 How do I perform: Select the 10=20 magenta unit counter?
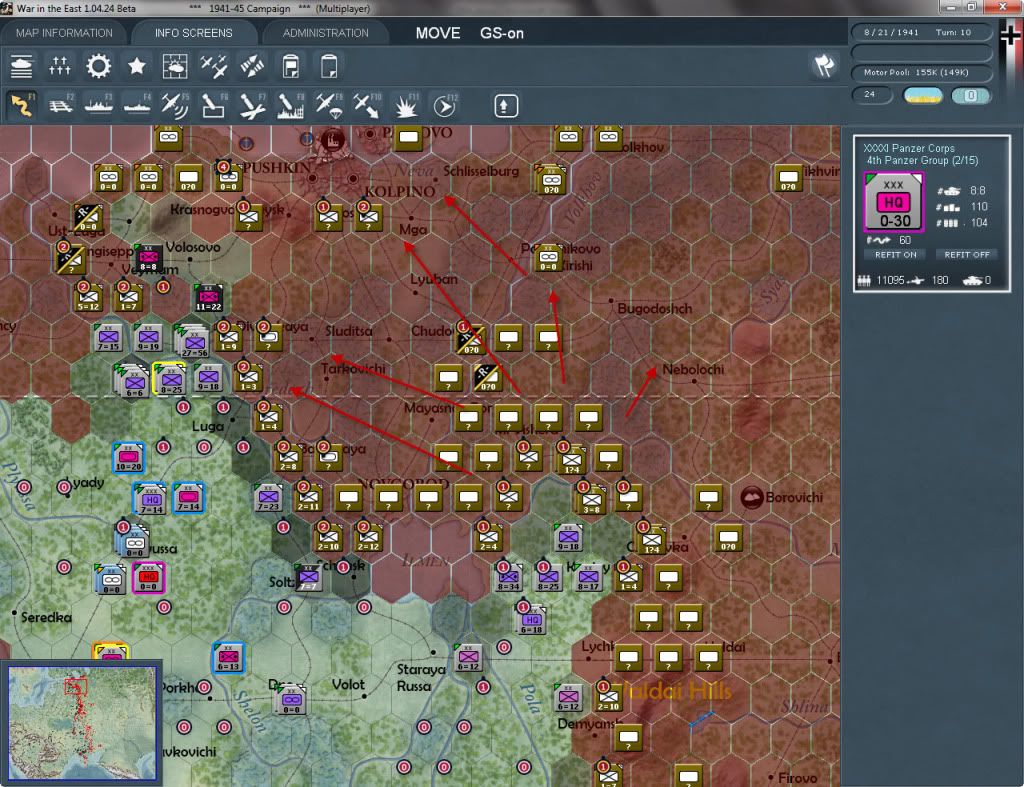tap(129, 458)
